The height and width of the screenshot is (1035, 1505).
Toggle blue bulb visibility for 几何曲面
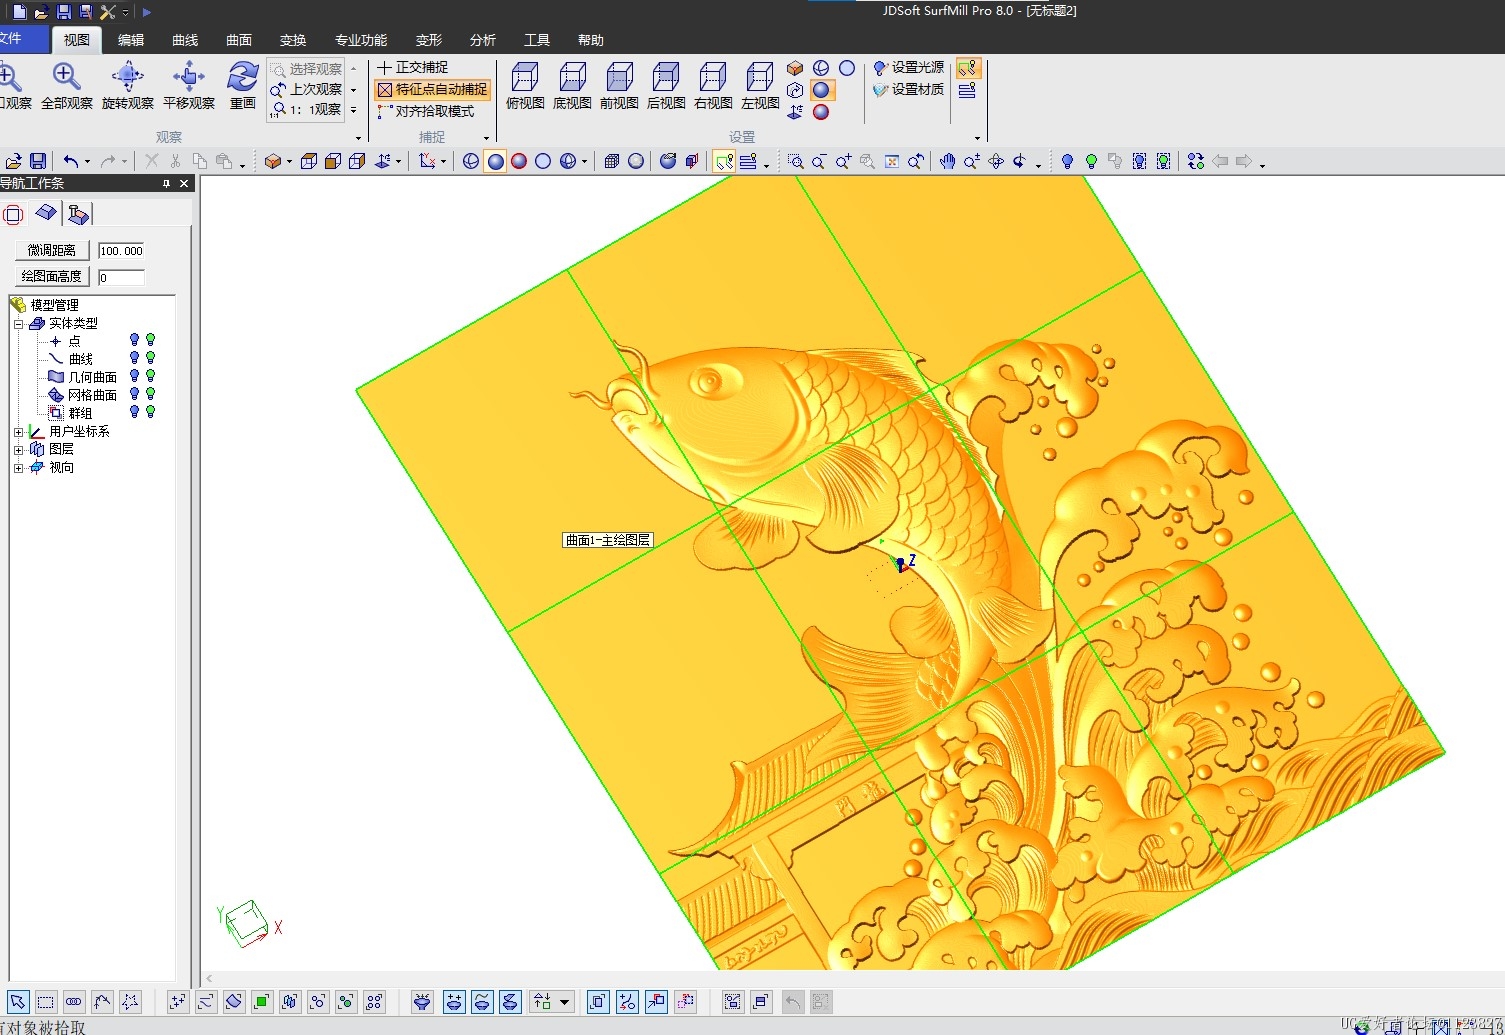click(134, 376)
